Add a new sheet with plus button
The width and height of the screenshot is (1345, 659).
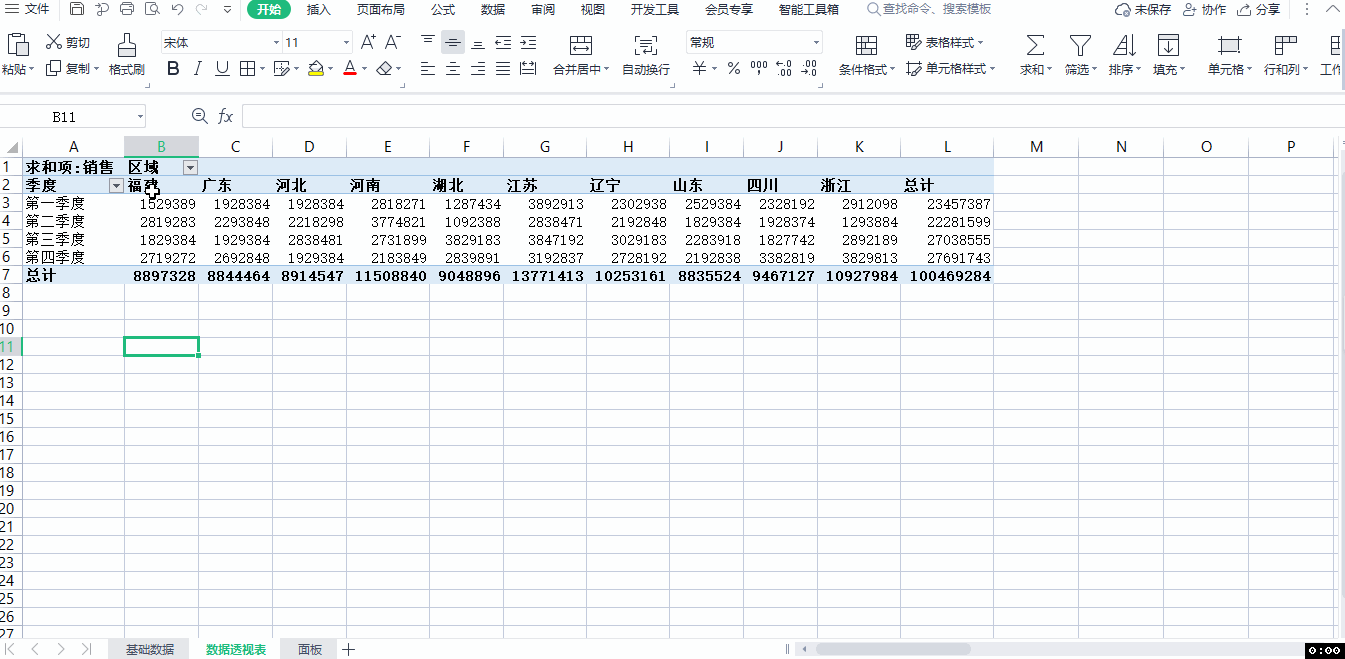click(348, 650)
